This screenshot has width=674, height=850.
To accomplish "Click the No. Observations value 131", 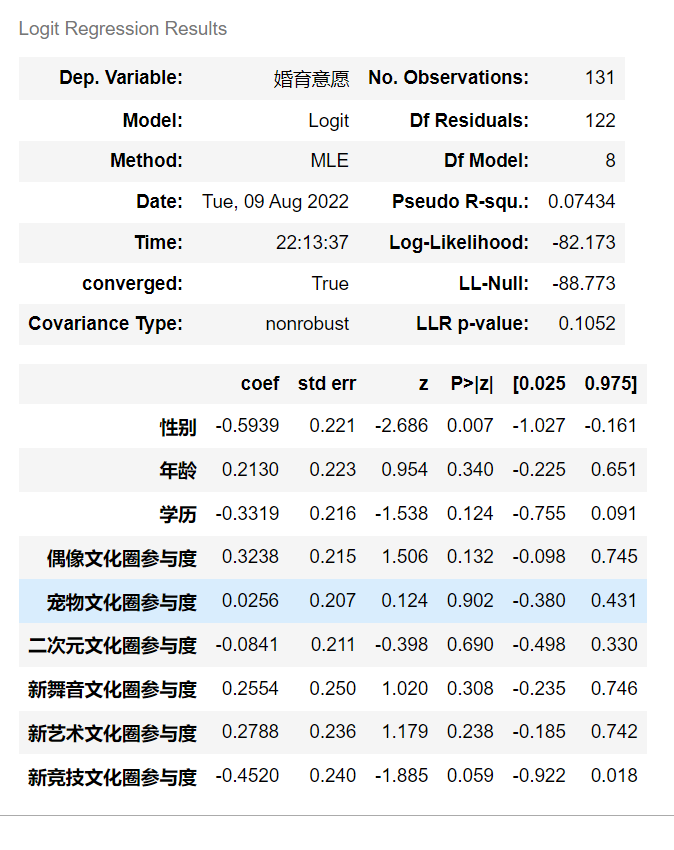I will point(600,78).
